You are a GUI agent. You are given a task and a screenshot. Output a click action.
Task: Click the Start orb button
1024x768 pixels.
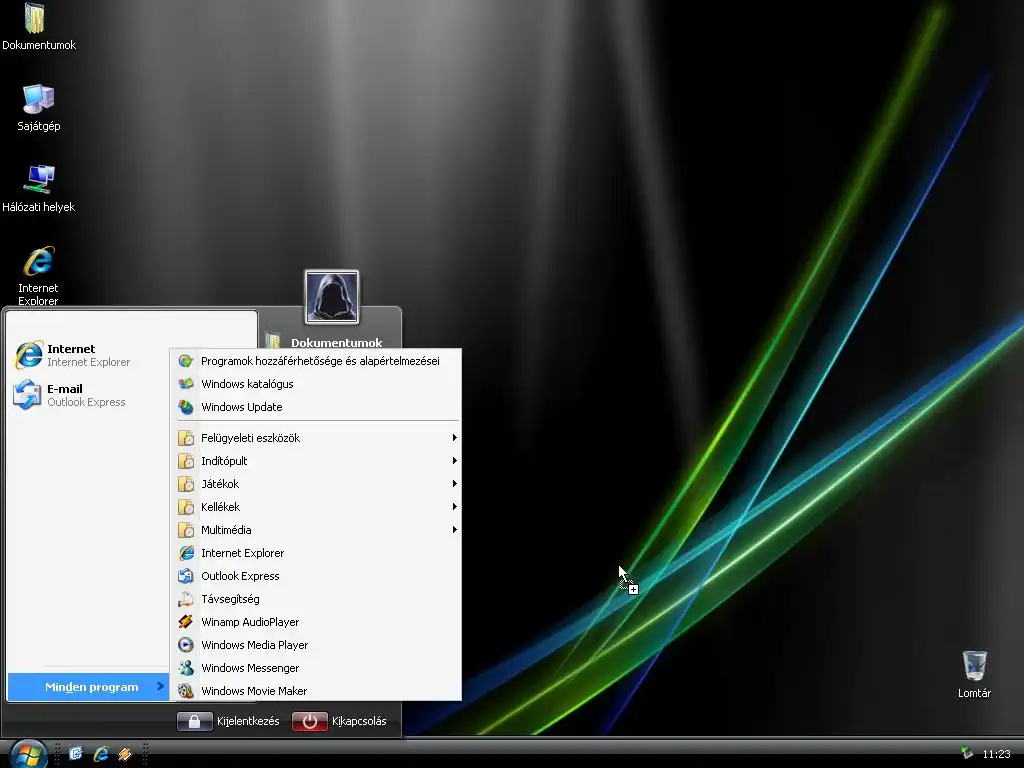coord(28,755)
